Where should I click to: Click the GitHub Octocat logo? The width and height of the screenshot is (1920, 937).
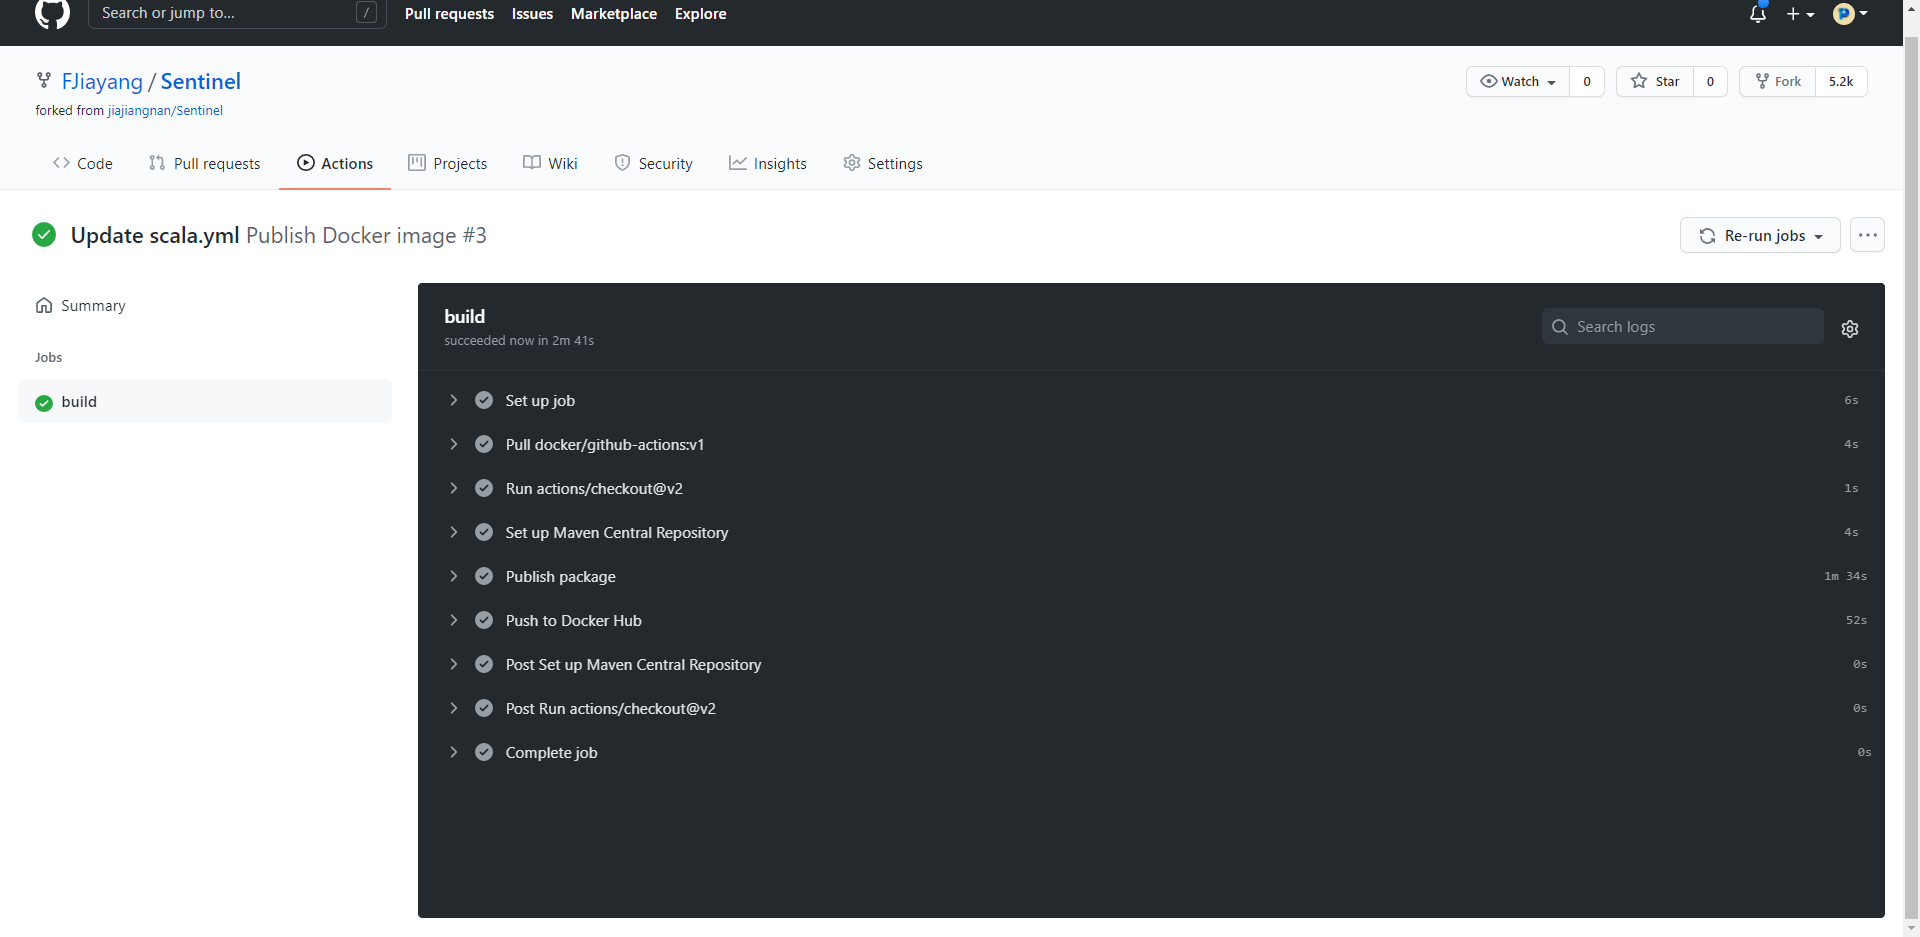(x=52, y=13)
